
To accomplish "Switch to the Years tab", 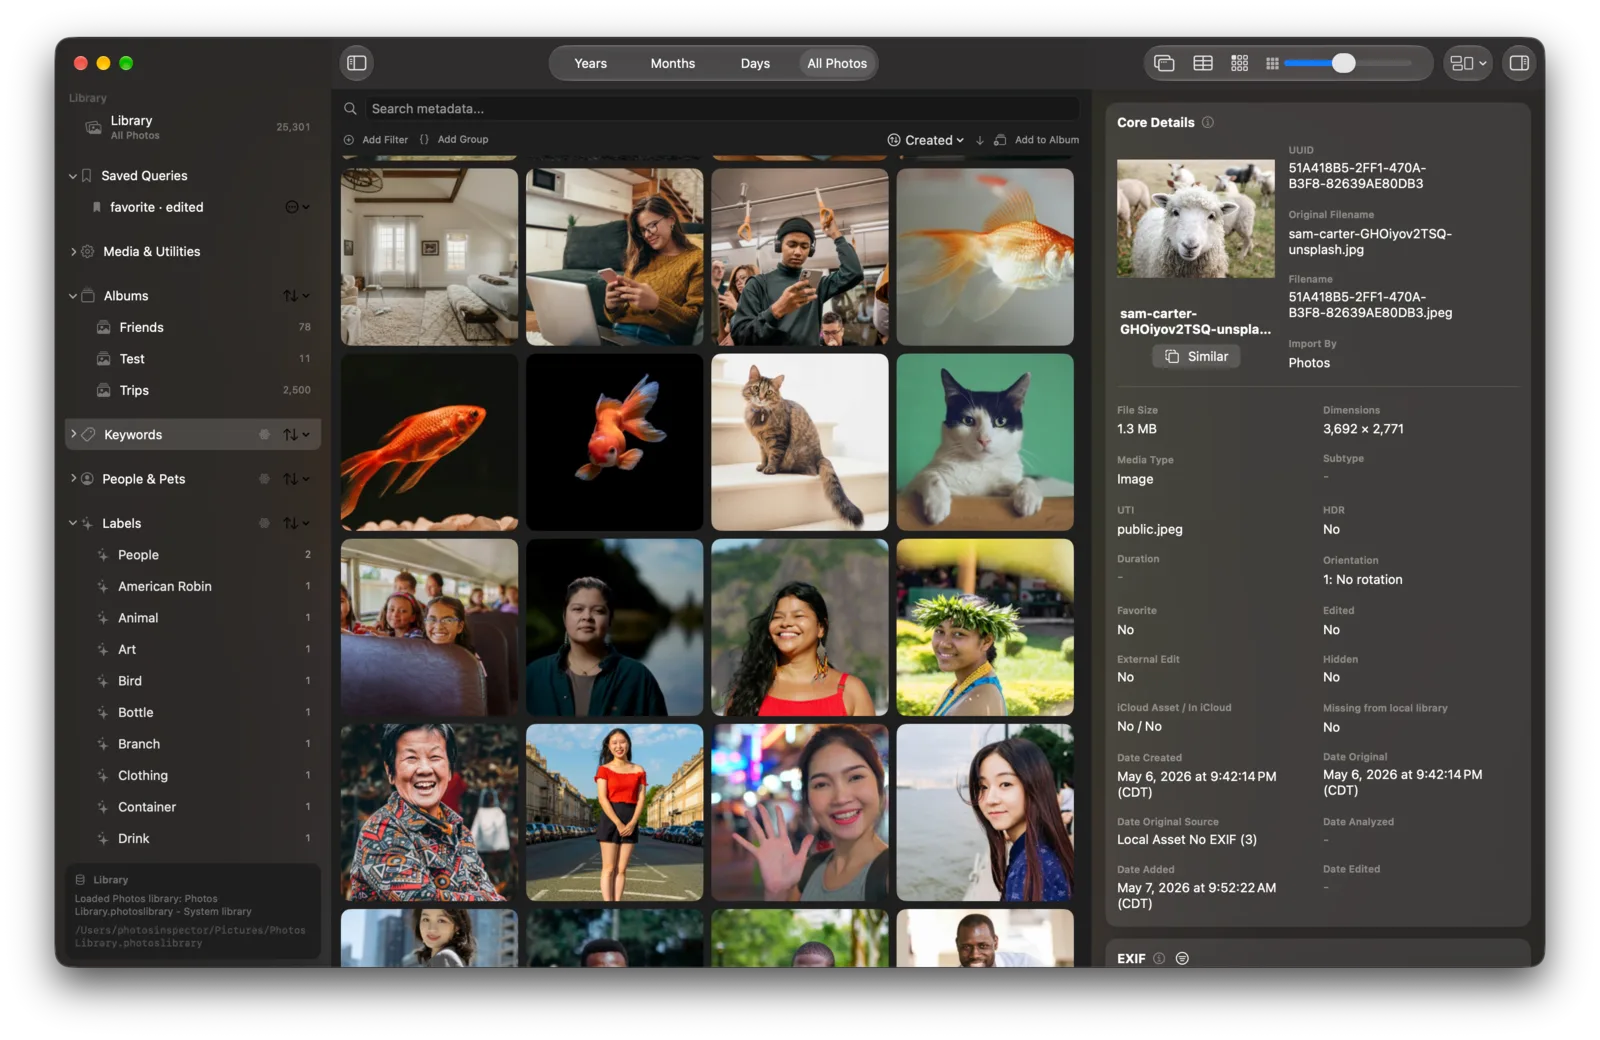I will (x=590, y=63).
